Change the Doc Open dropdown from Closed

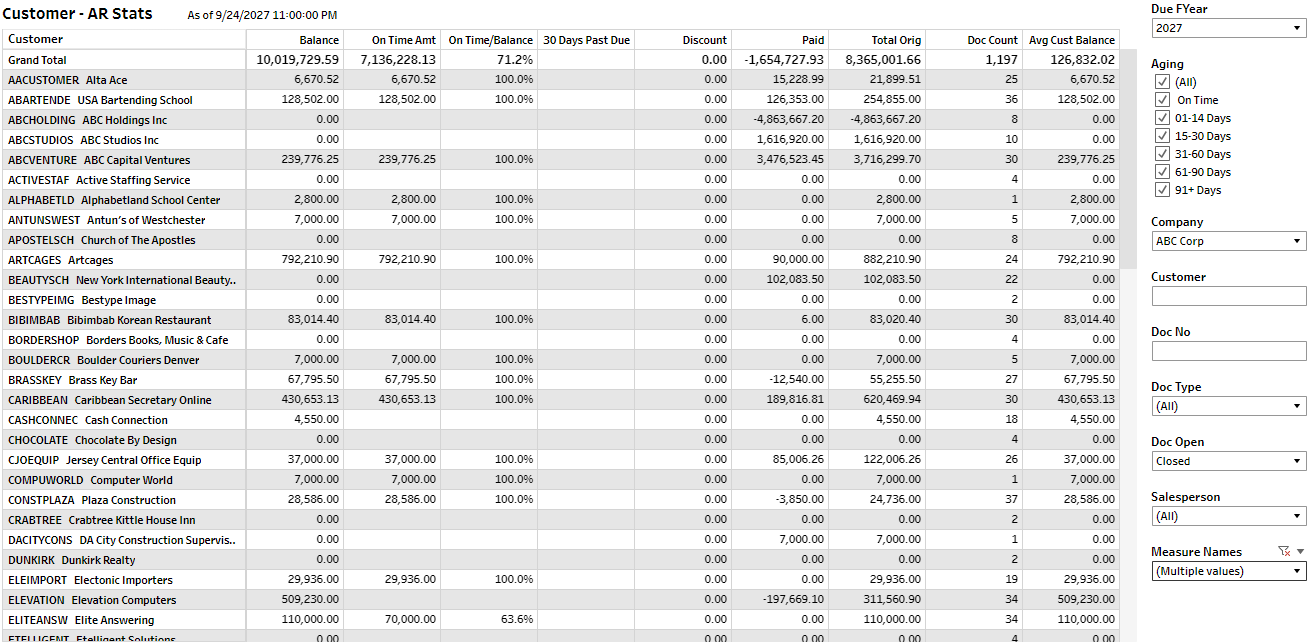tap(1228, 461)
